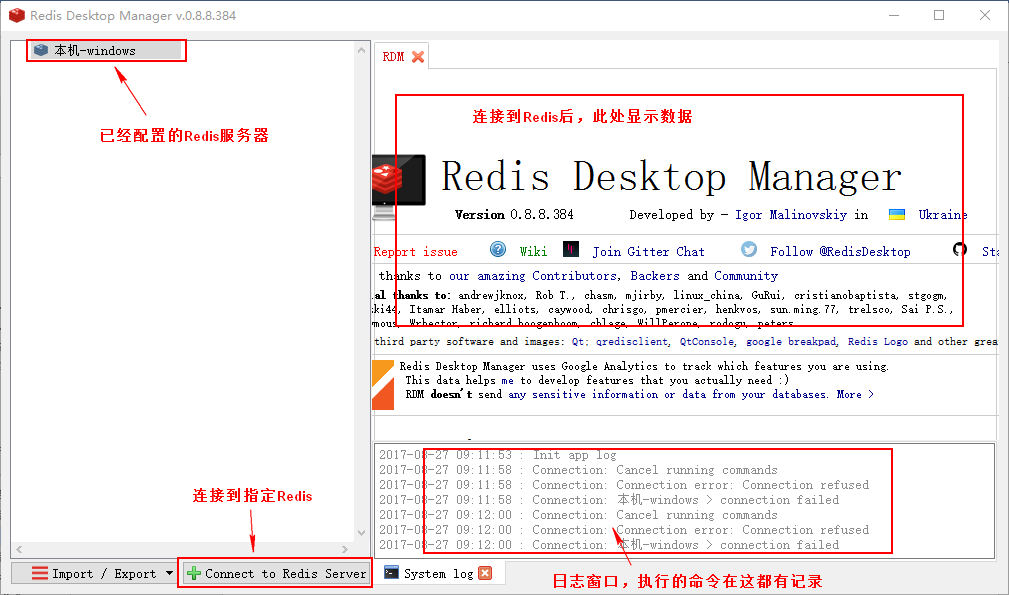Screen dimensions: 1009x595
Task: Click the Gitter chat icon
Action: (571, 250)
